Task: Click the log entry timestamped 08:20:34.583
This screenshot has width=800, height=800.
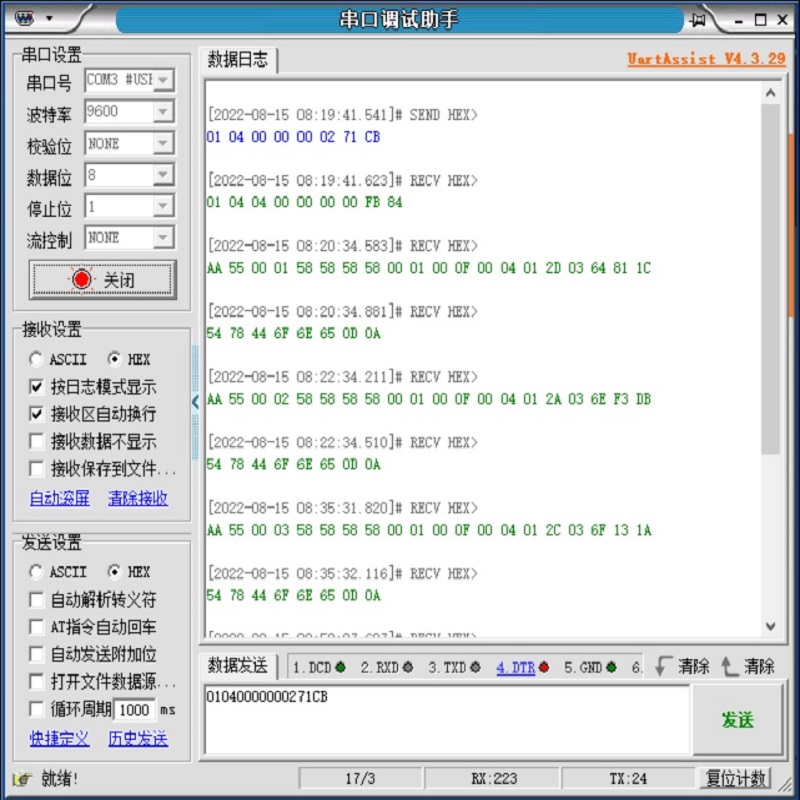Action: click(342, 246)
